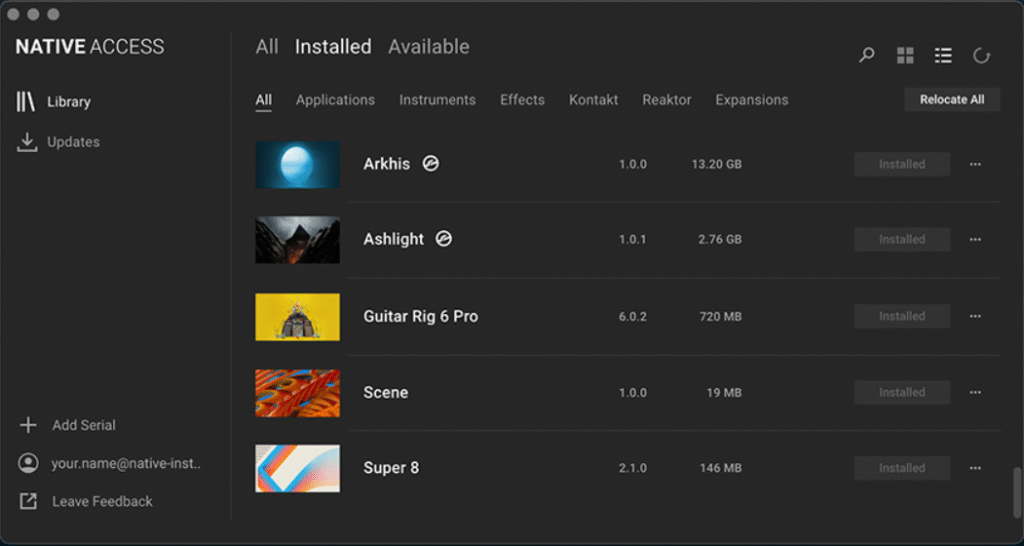1024x546 pixels.
Task: Click the Leave Feedback icon
Action: (x=28, y=501)
